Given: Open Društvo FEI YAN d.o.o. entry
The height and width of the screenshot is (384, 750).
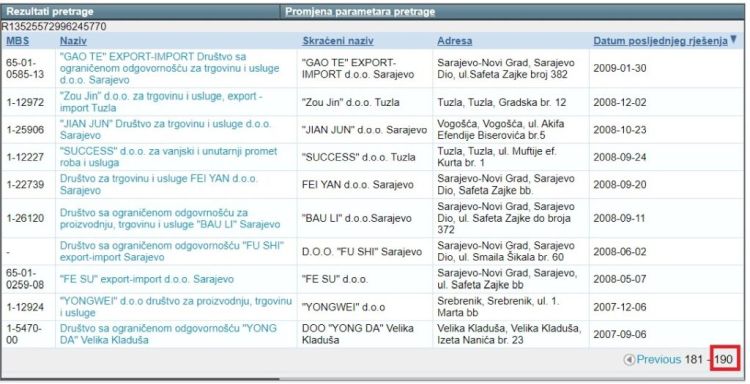Looking at the screenshot, I should (158, 185).
